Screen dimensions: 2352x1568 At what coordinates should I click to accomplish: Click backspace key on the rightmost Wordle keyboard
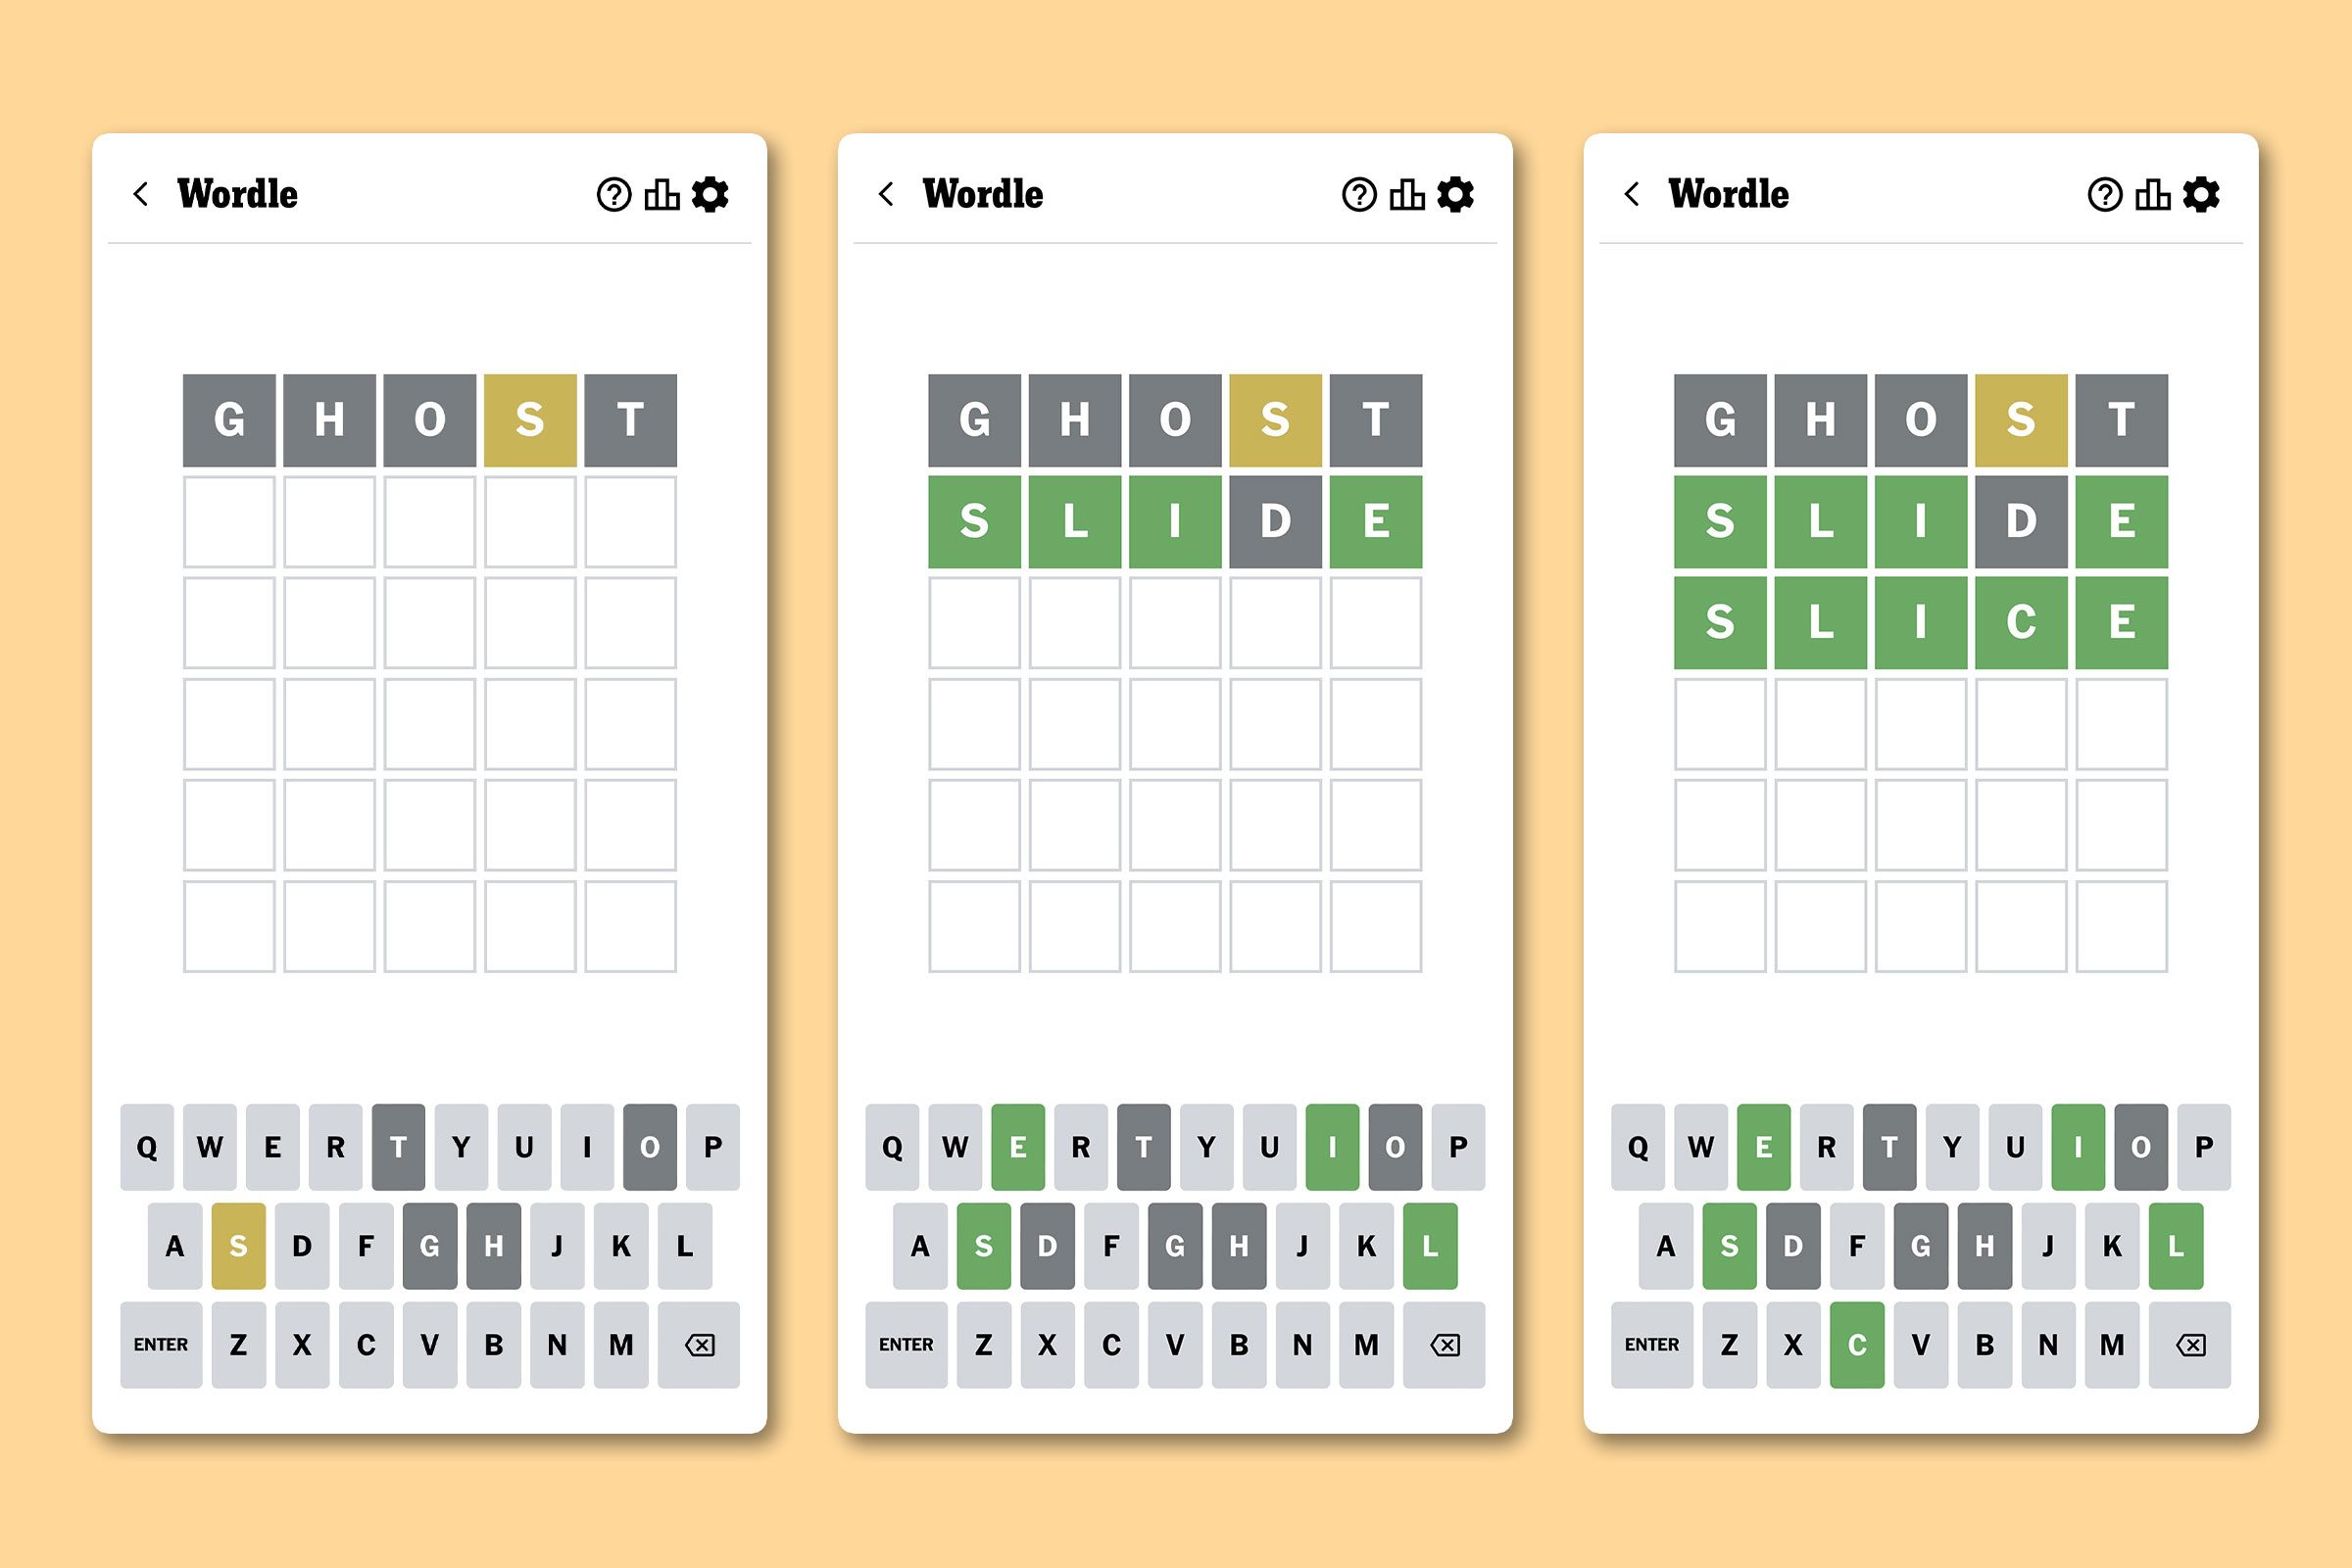click(2190, 1345)
